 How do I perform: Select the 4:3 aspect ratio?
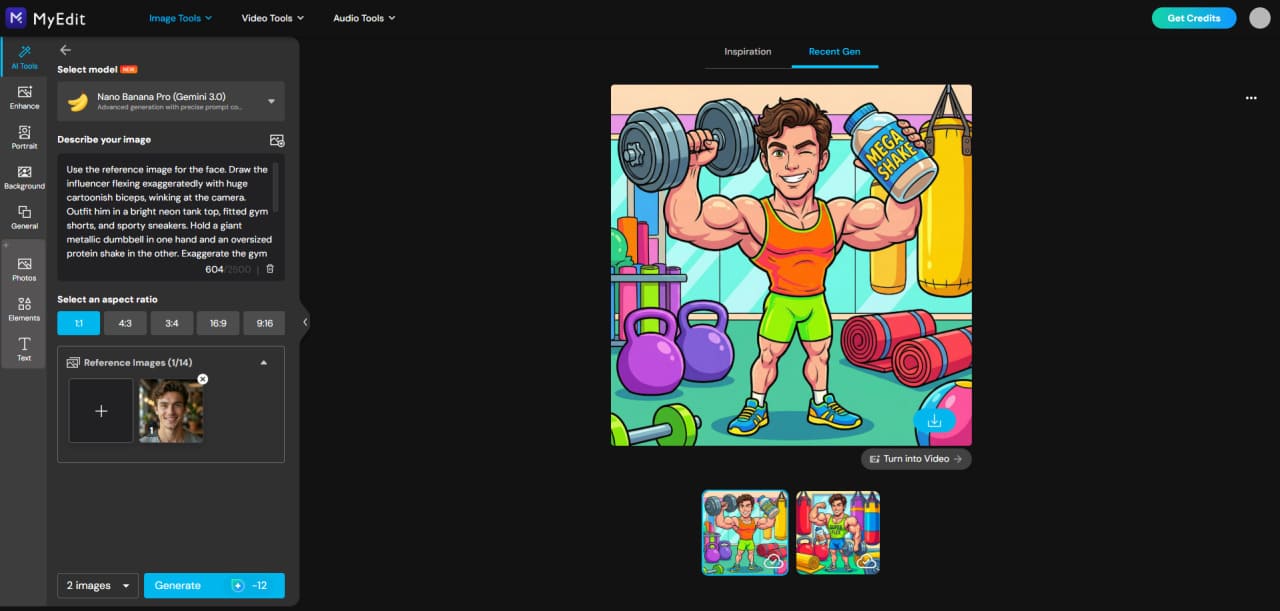(x=125, y=323)
